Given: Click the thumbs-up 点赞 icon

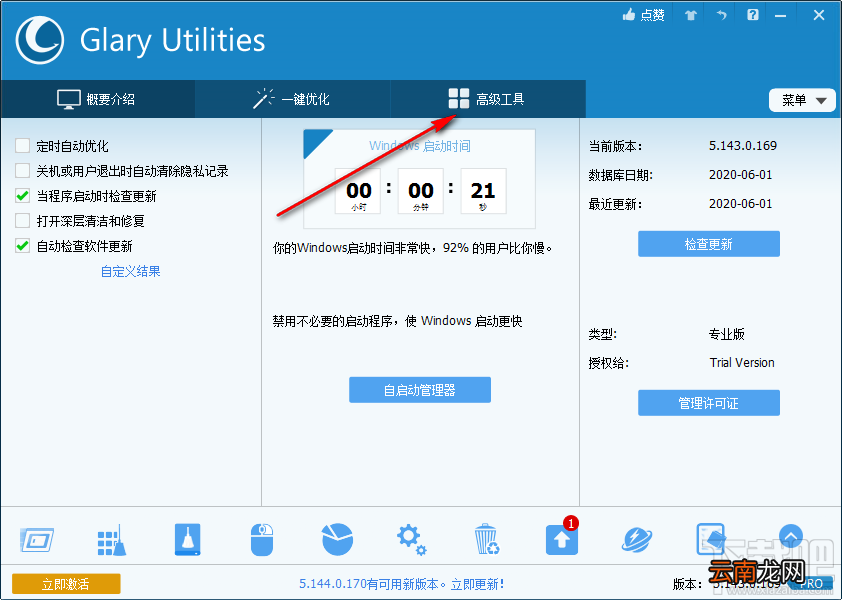Looking at the screenshot, I should pyautogui.click(x=643, y=15).
